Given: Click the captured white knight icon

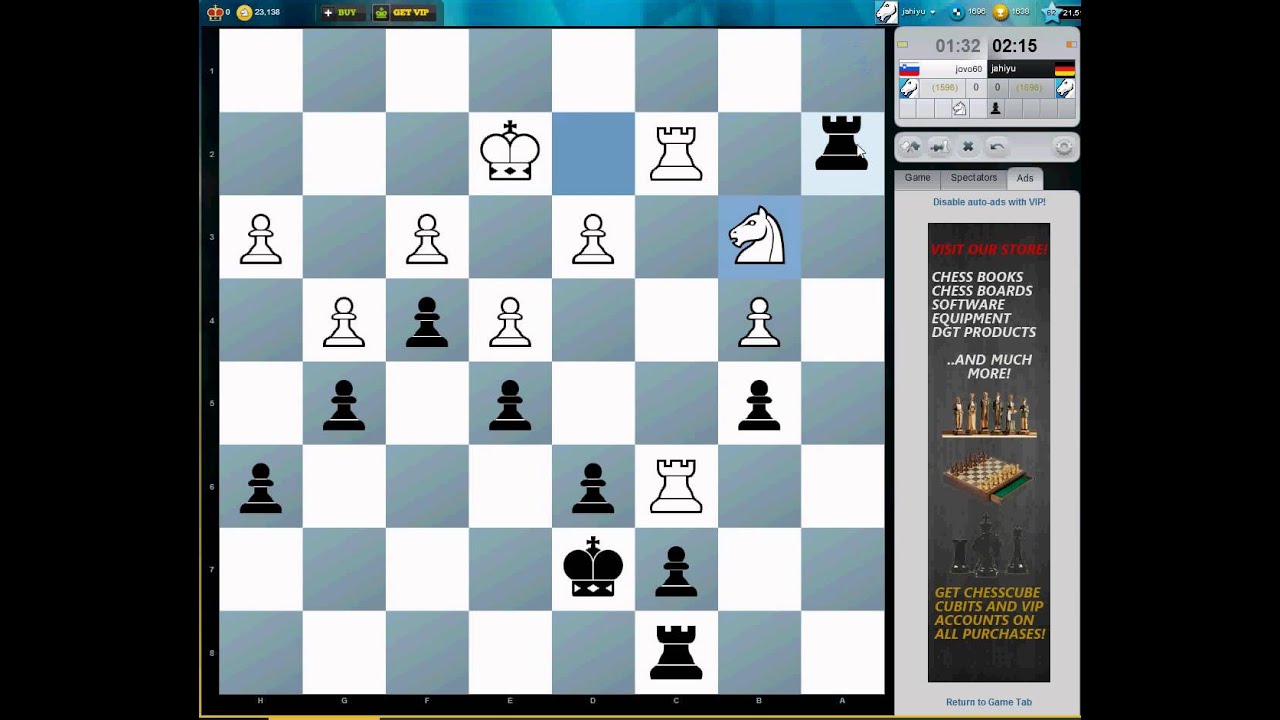Looking at the screenshot, I should click(x=959, y=108).
